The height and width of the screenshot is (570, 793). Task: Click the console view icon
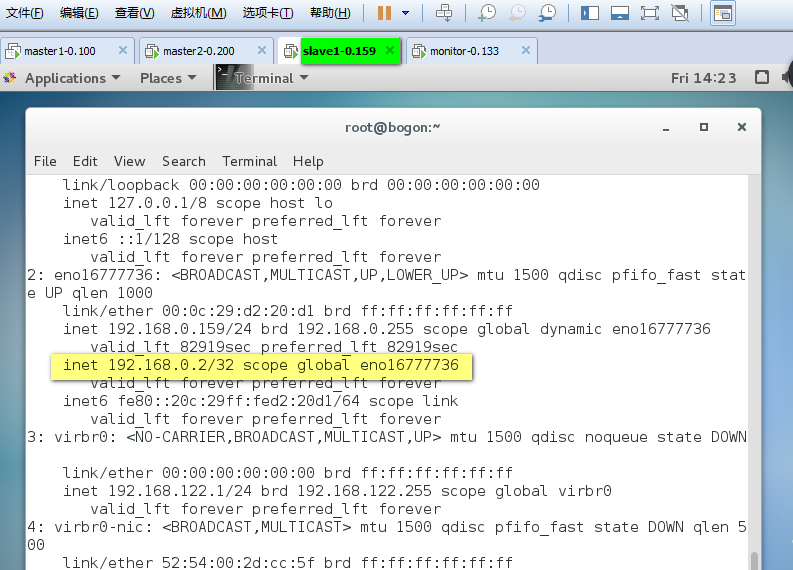click(723, 13)
